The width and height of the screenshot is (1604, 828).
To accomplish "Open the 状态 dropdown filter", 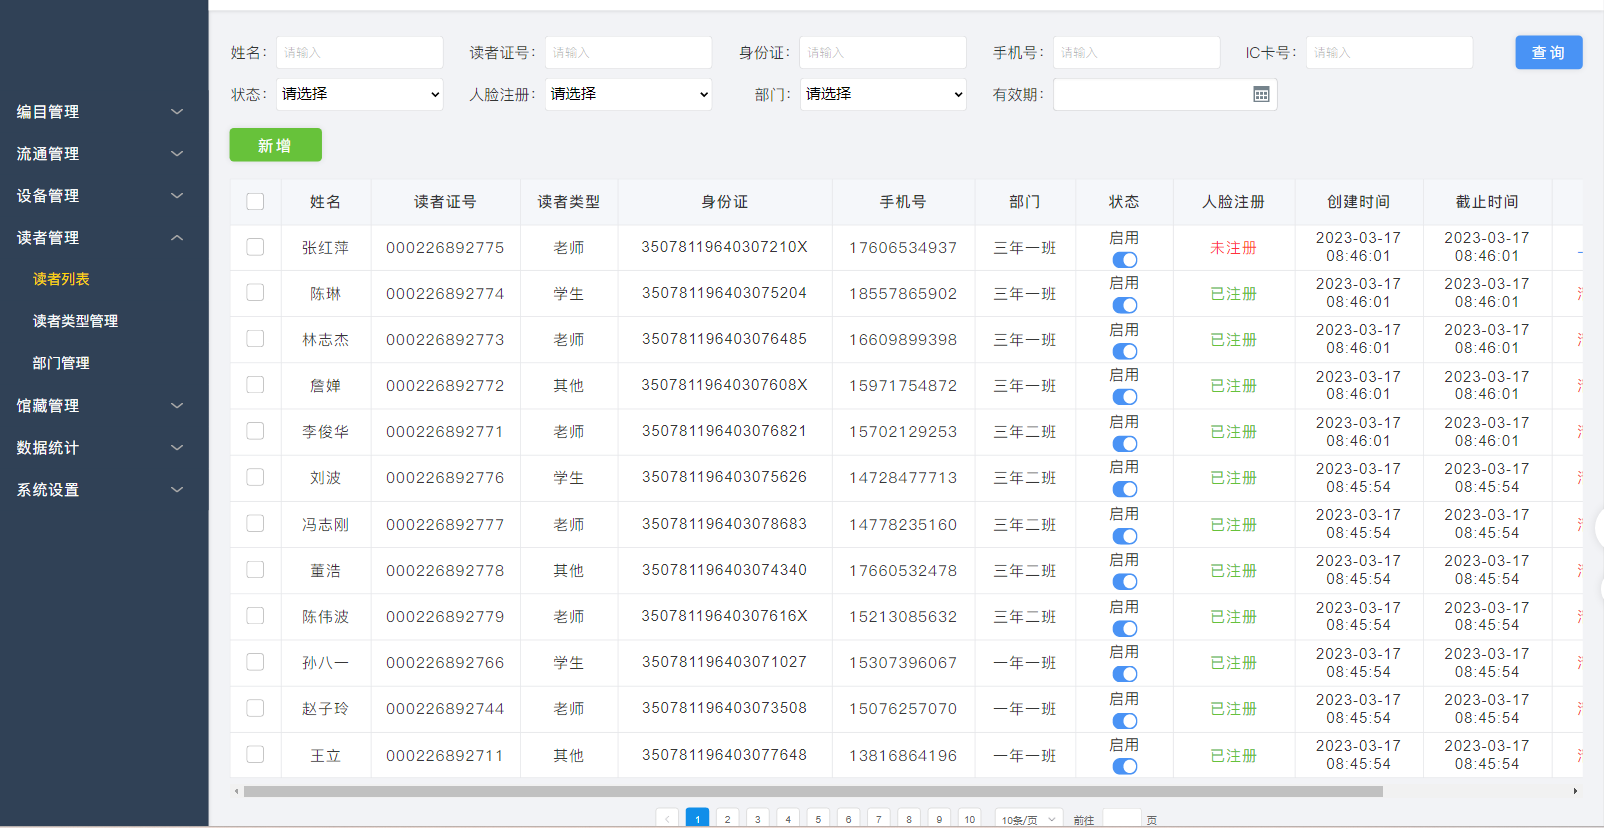I will coord(360,94).
